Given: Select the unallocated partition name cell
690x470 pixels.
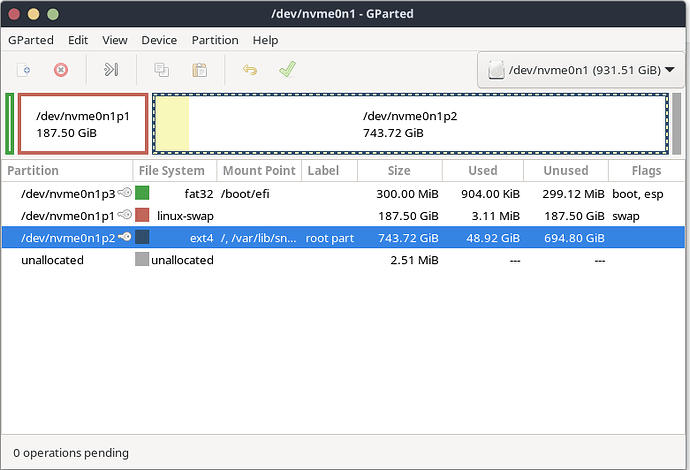Looking at the screenshot, I should click(x=52, y=260).
